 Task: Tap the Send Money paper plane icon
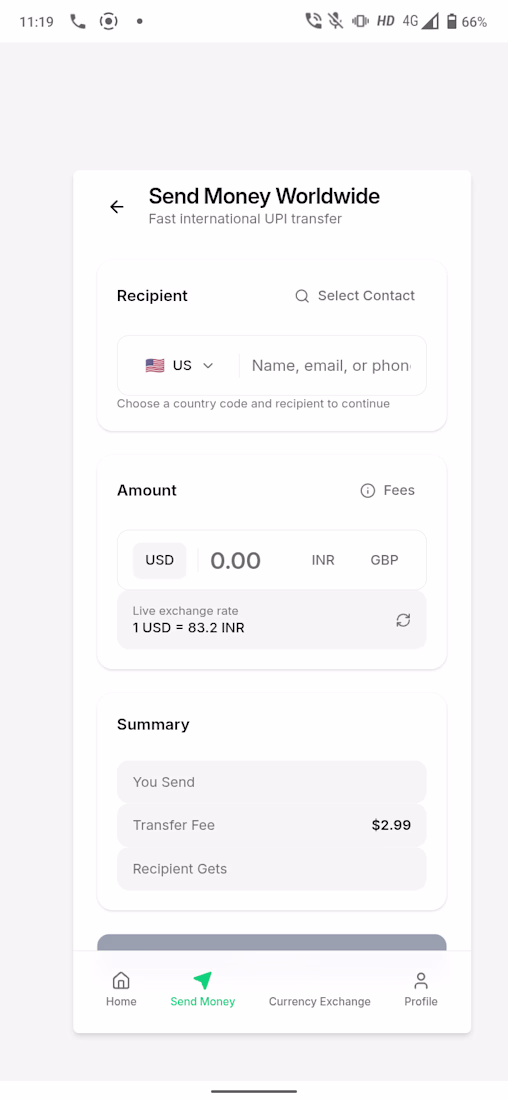coord(202,980)
